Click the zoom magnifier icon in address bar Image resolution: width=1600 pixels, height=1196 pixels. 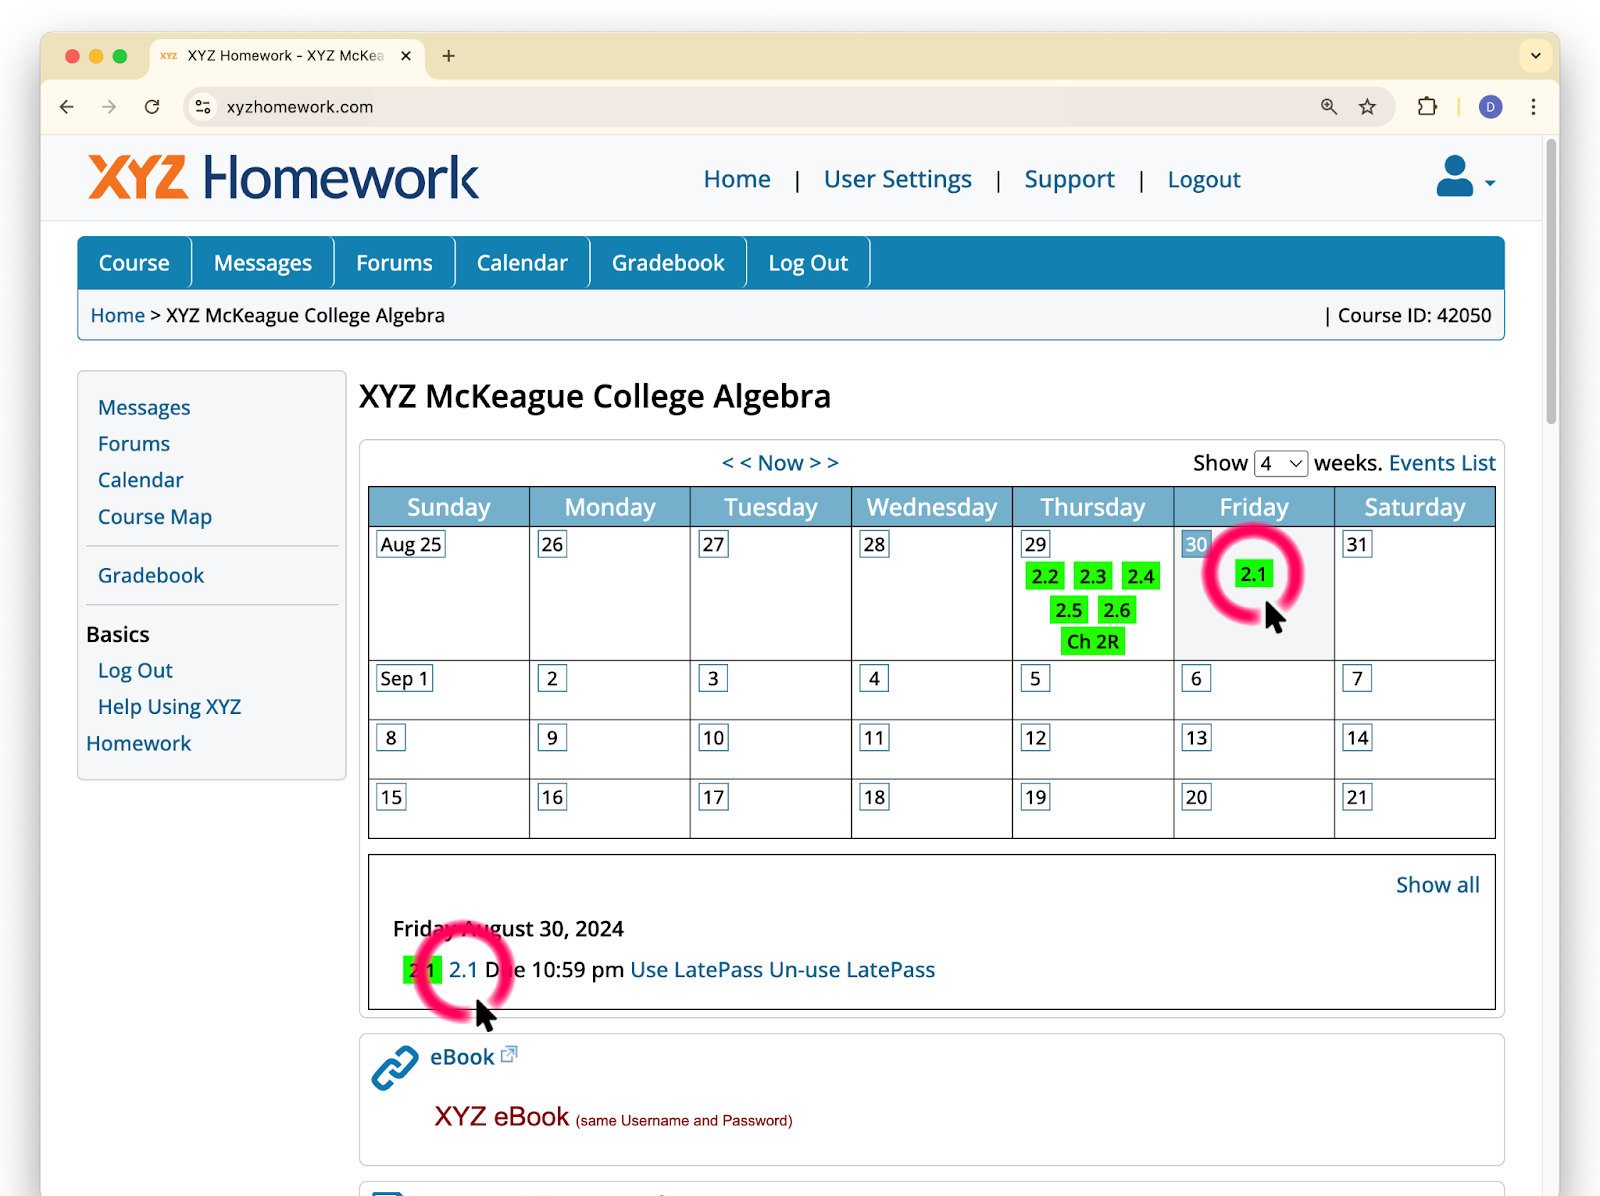[x=1329, y=107]
